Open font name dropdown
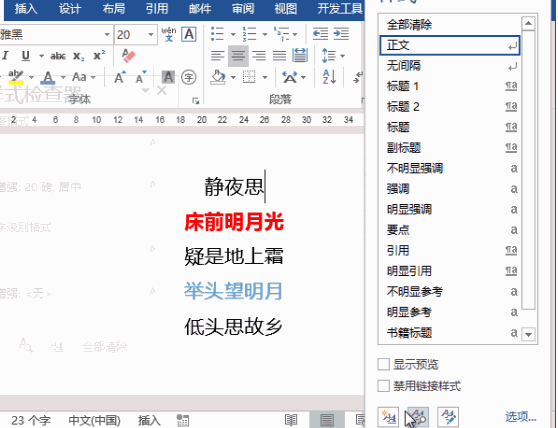Viewport: 558px width, 428px height. pyautogui.click(x=107, y=35)
